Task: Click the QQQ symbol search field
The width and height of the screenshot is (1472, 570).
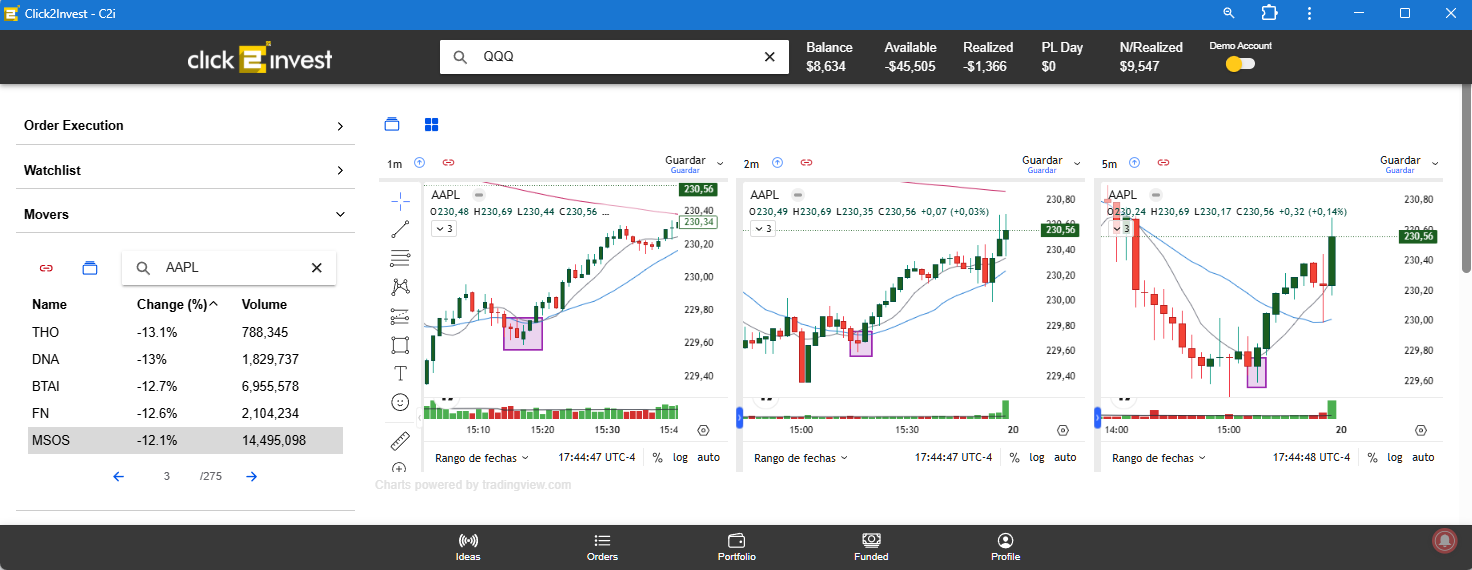Action: [x=614, y=57]
